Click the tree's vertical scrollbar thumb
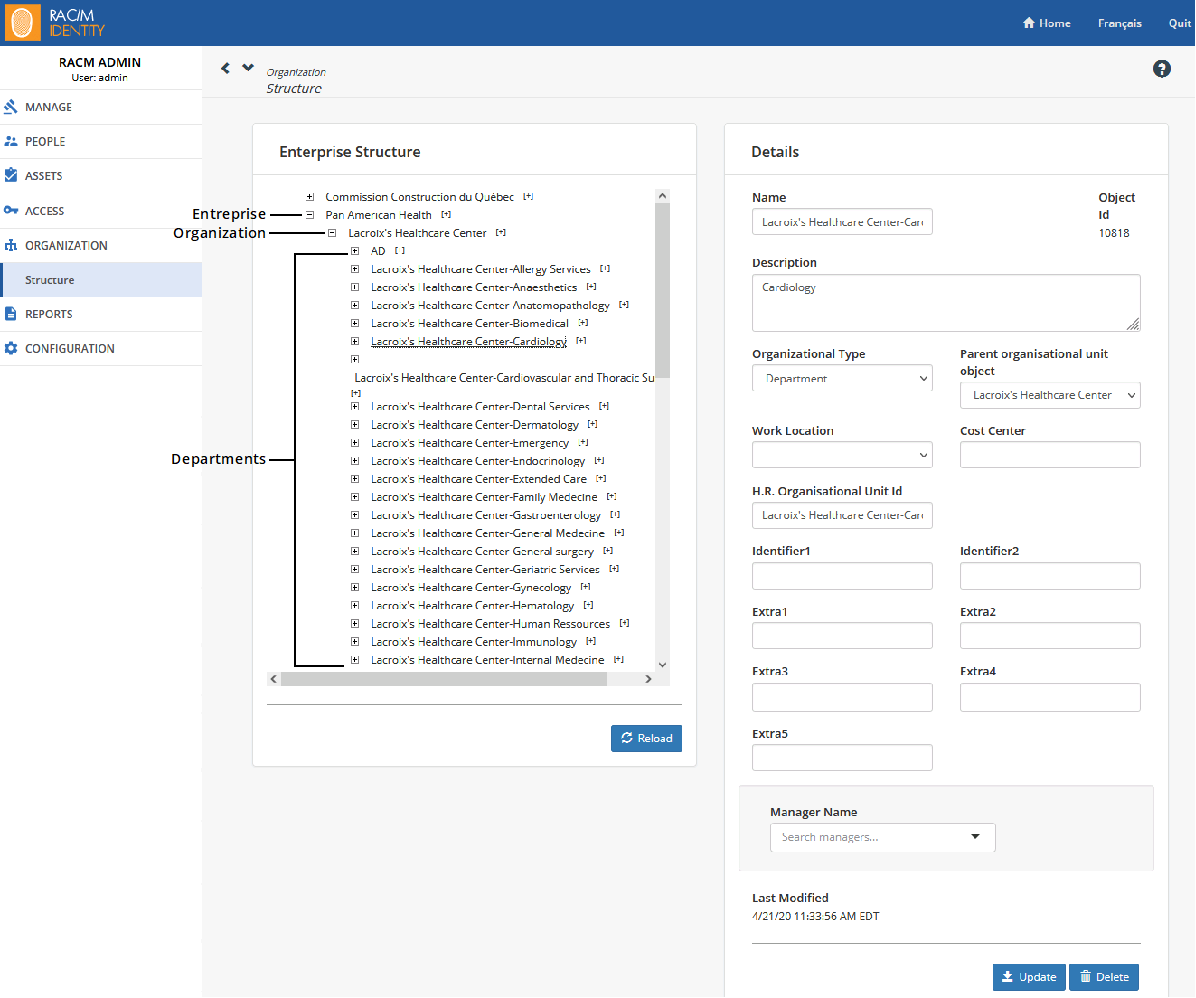1196x998 pixels. pos(662,290)
